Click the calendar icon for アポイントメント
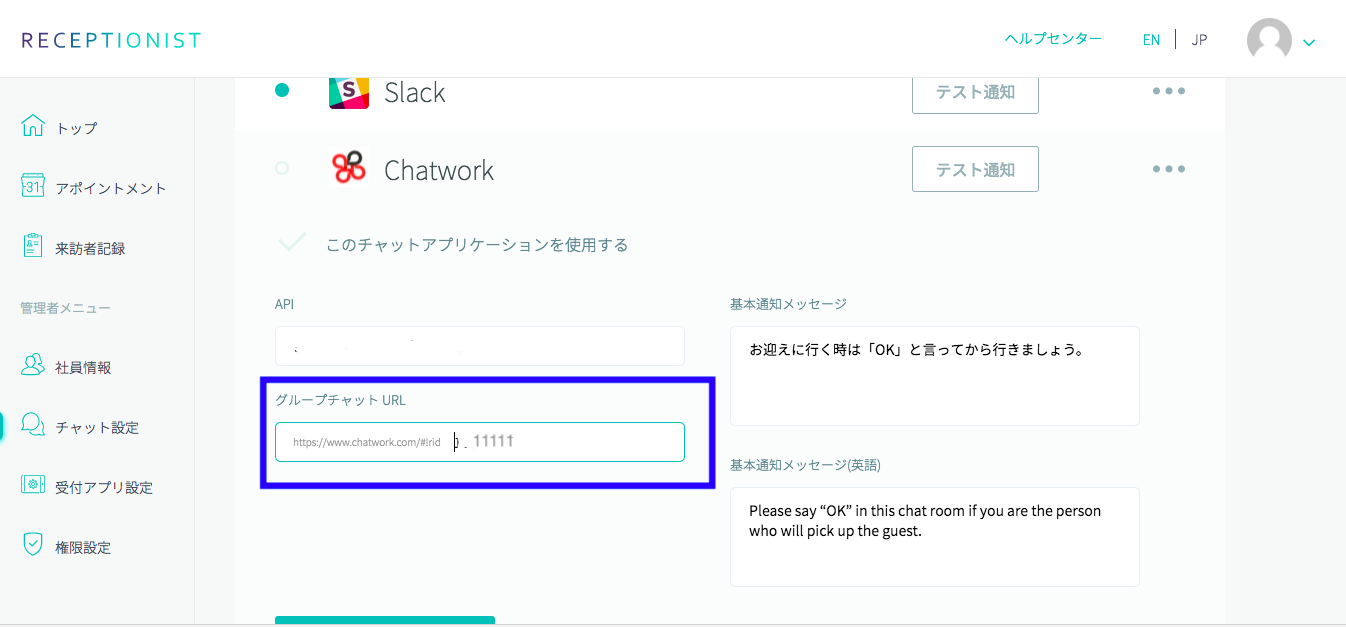Screen dimensions: 1346x627 [33, 187]
